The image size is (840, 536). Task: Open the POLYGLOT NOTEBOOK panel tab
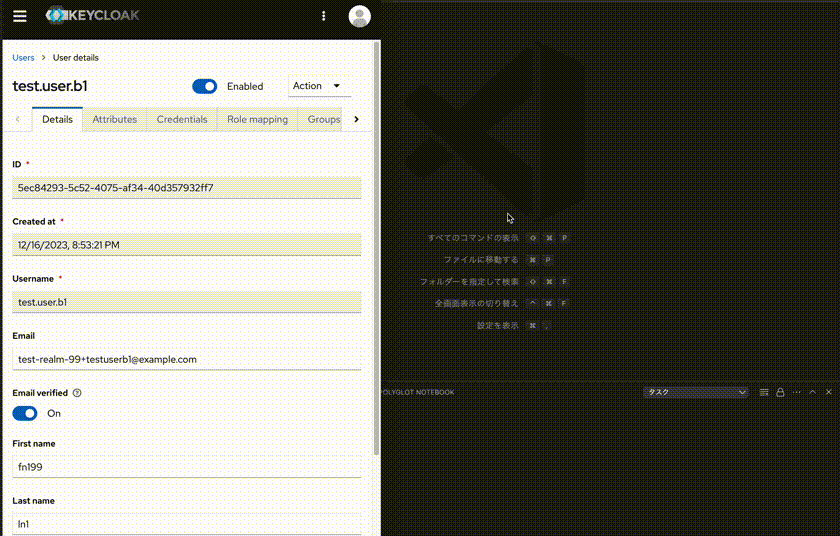coord(417,392)
